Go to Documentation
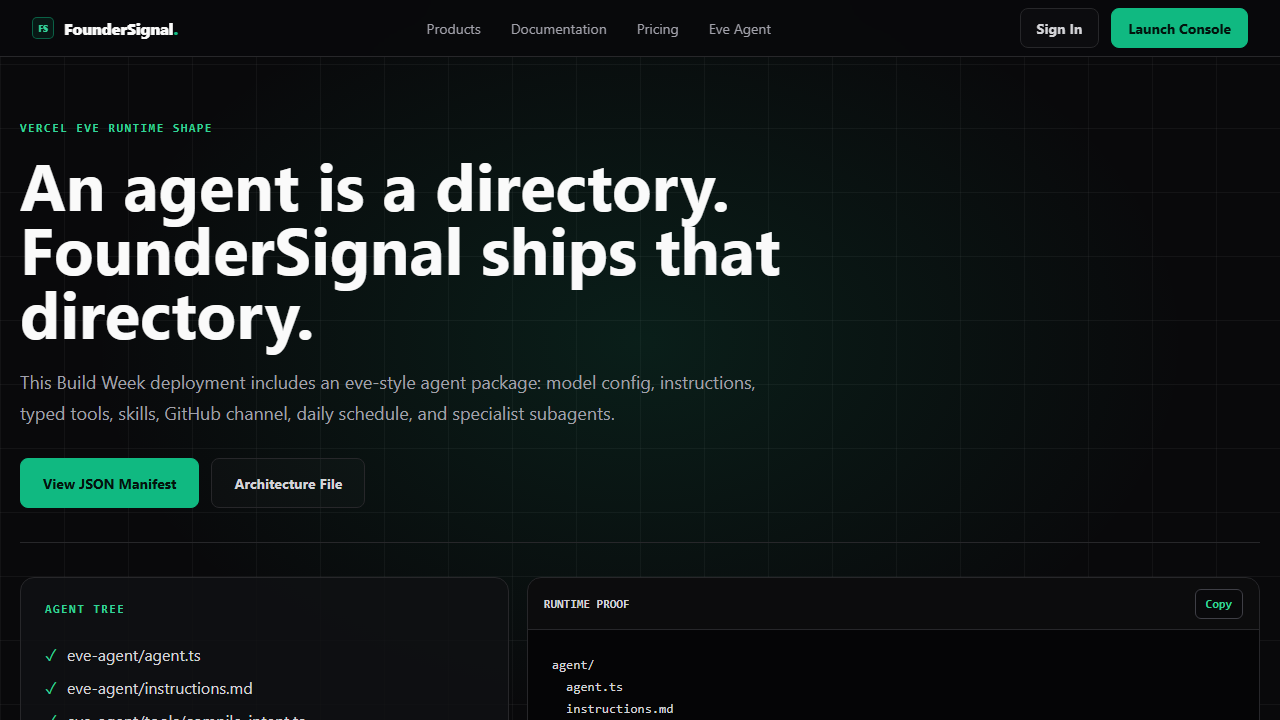 coord(558,29)
